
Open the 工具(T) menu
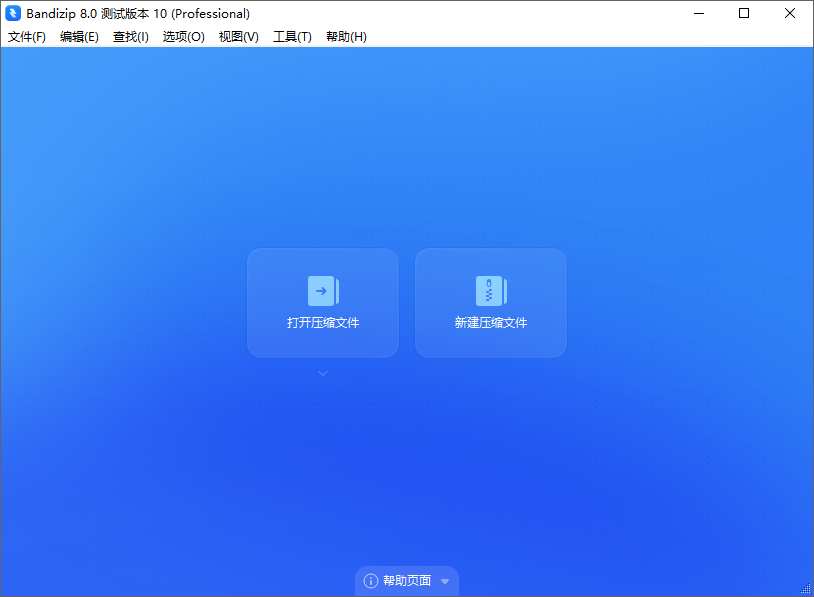pos(291,36)
